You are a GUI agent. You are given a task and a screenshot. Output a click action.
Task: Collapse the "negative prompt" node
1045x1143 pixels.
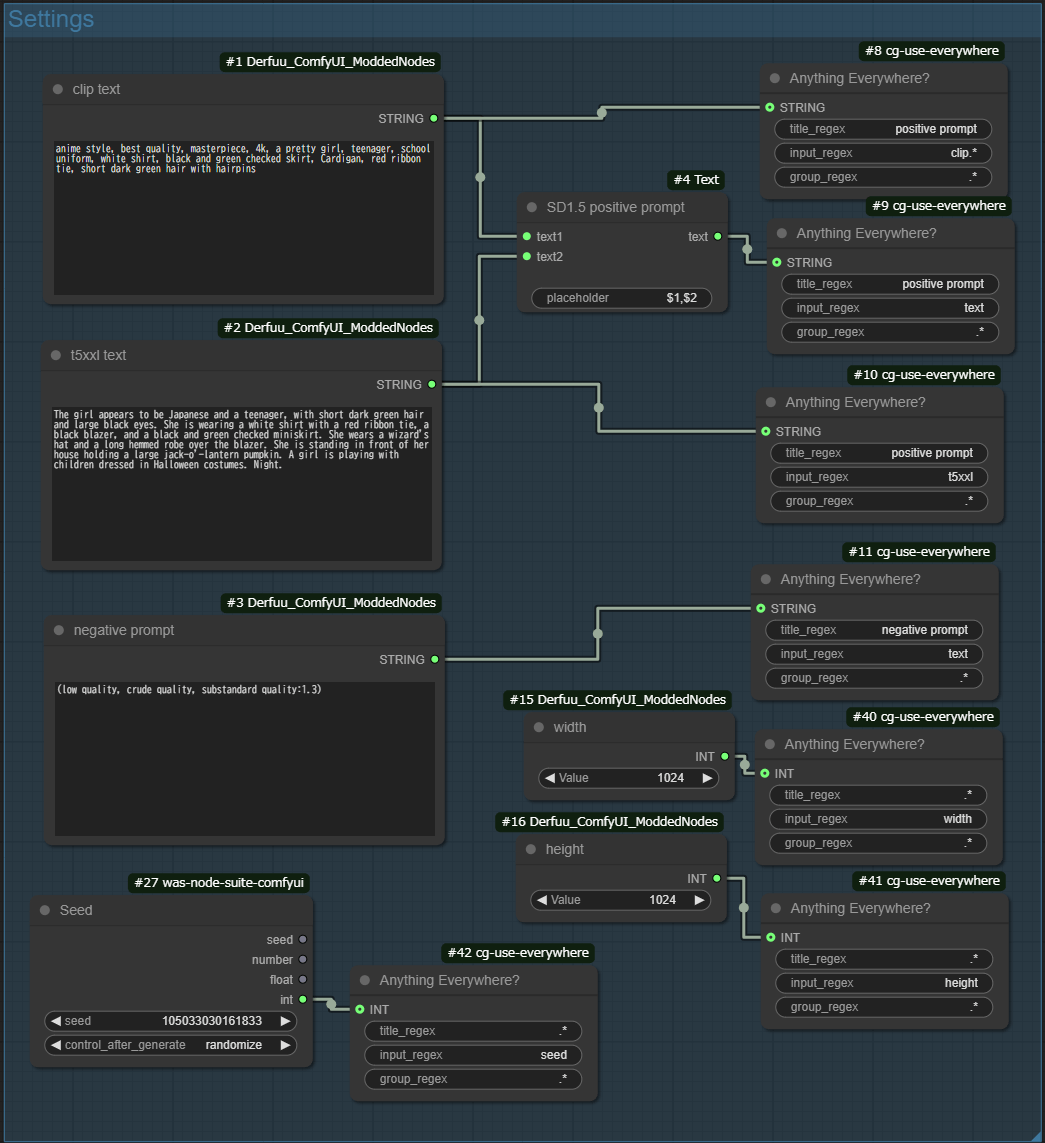point(57,630)
